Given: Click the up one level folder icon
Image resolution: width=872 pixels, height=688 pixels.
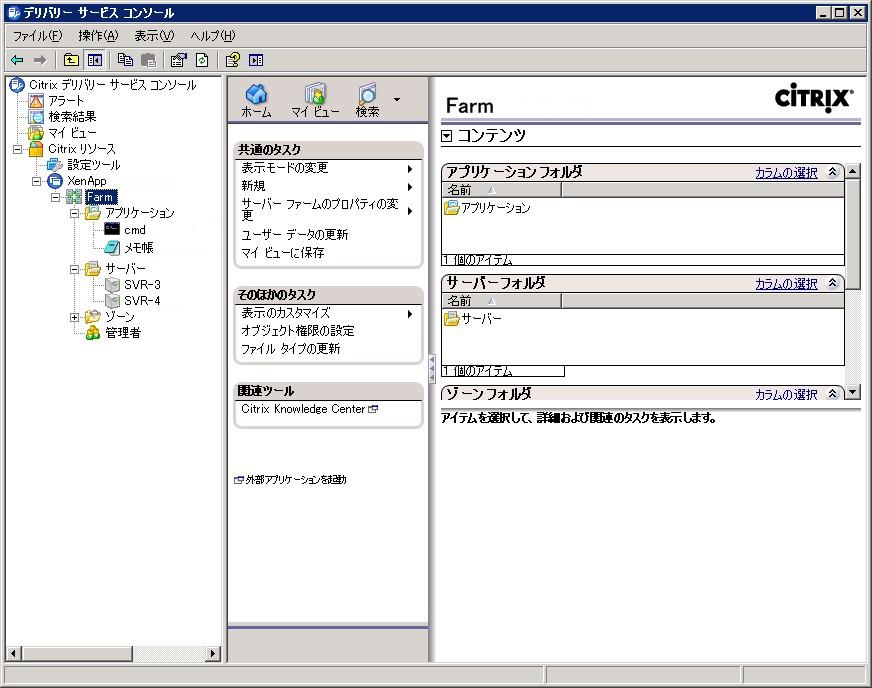Looking at the screenshot, I should click(71, 60).
